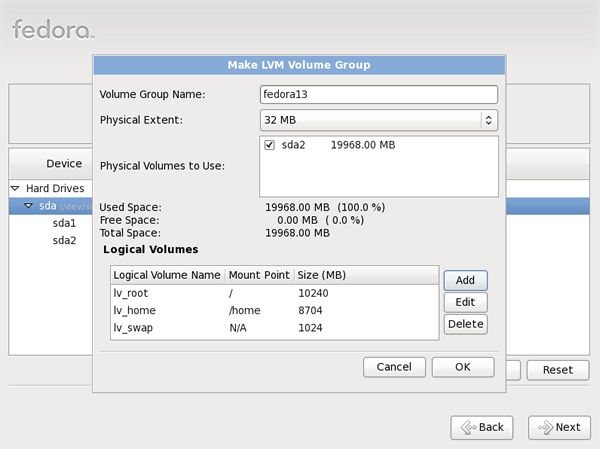Confirm the dialog with OK

[463, 367]
